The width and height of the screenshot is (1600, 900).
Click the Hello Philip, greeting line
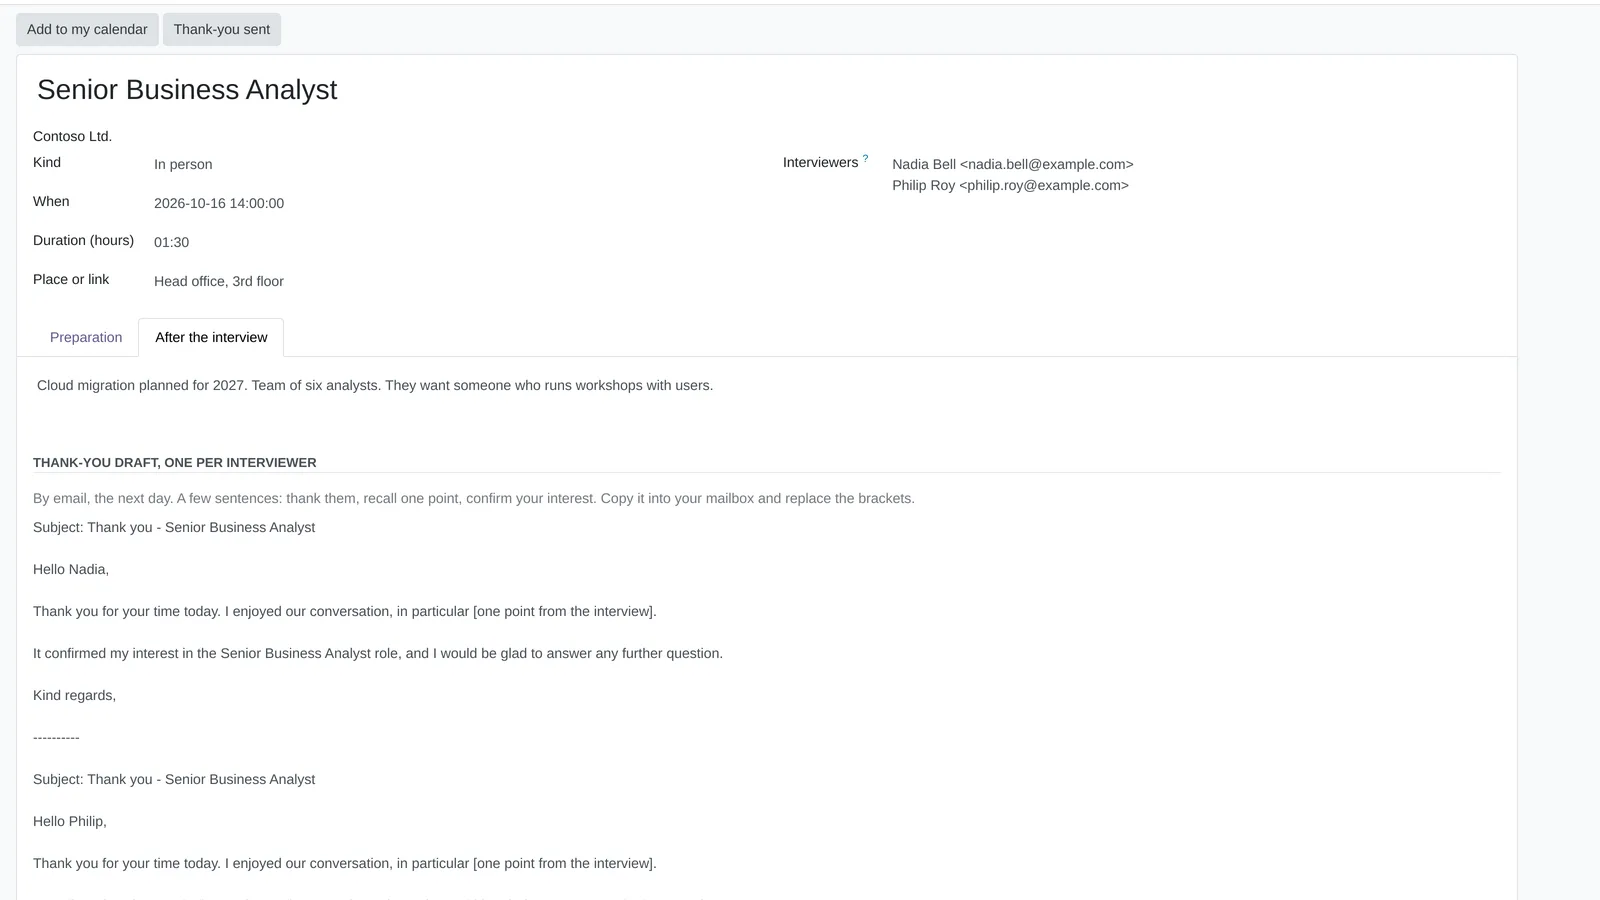click(70, 821)
